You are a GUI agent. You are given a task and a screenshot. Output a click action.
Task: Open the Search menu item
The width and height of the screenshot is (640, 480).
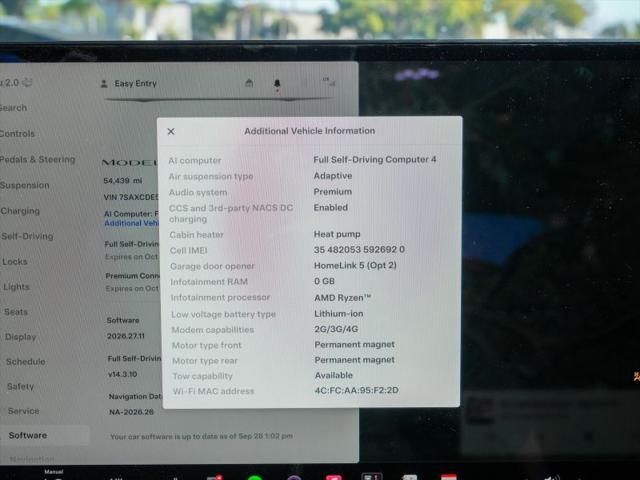[13, 108]
